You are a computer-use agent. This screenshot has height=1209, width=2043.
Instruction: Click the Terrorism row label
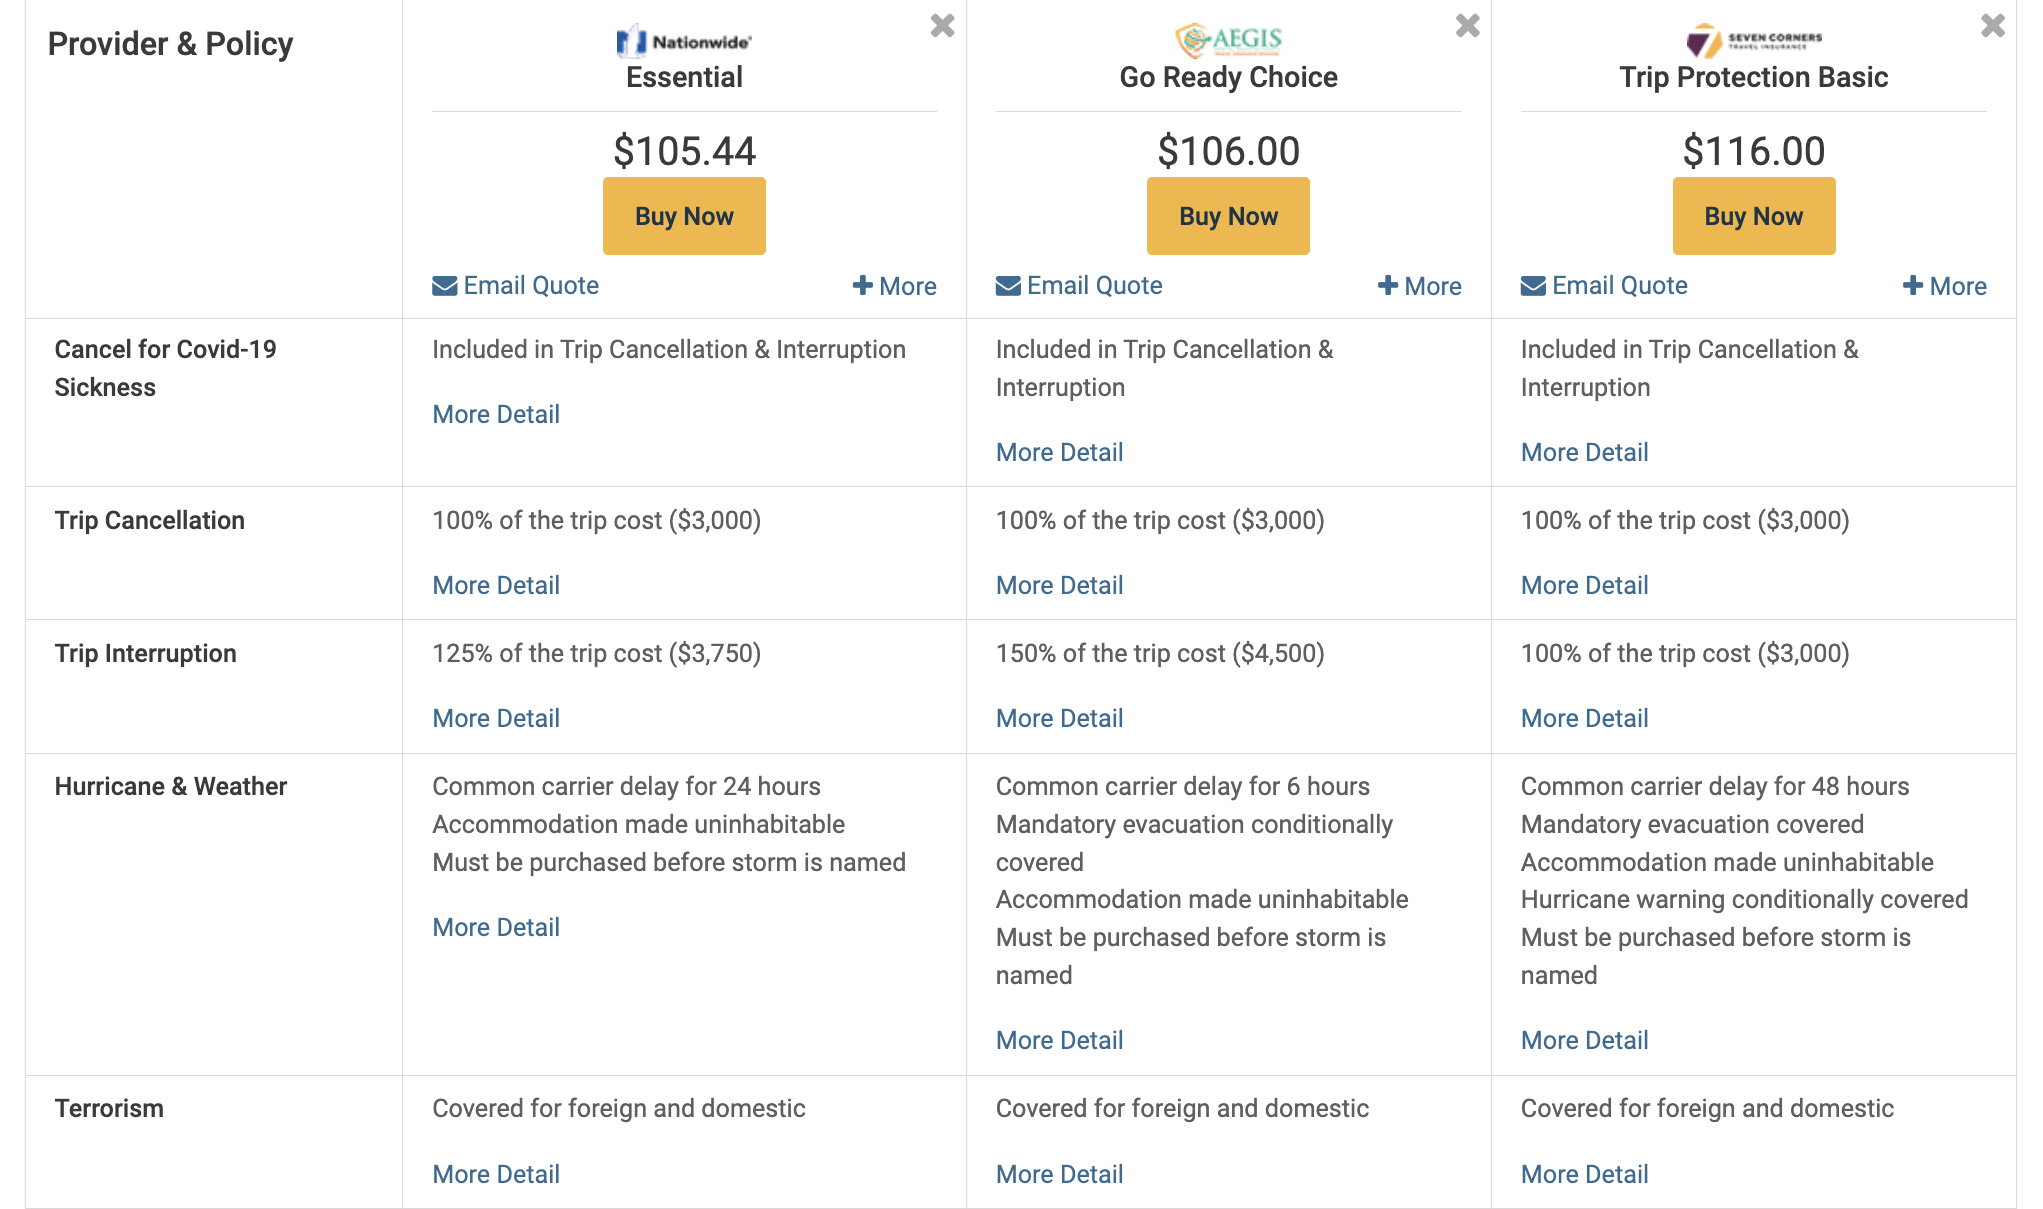point(109,1108)
